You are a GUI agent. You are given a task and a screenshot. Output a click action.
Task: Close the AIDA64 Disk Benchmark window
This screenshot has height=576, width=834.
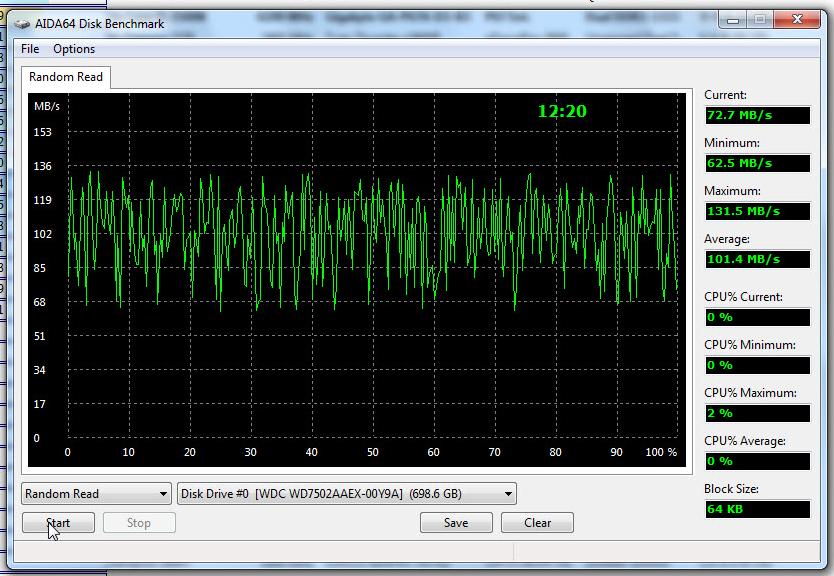click(x=797, y=20)
